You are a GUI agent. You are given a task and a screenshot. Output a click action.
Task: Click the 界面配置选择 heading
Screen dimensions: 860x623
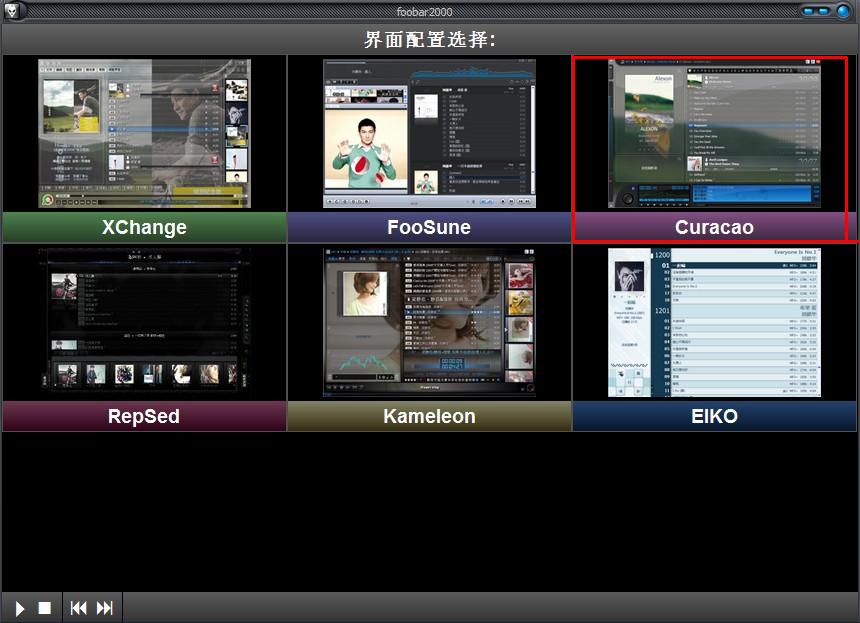tap(430, 39)
